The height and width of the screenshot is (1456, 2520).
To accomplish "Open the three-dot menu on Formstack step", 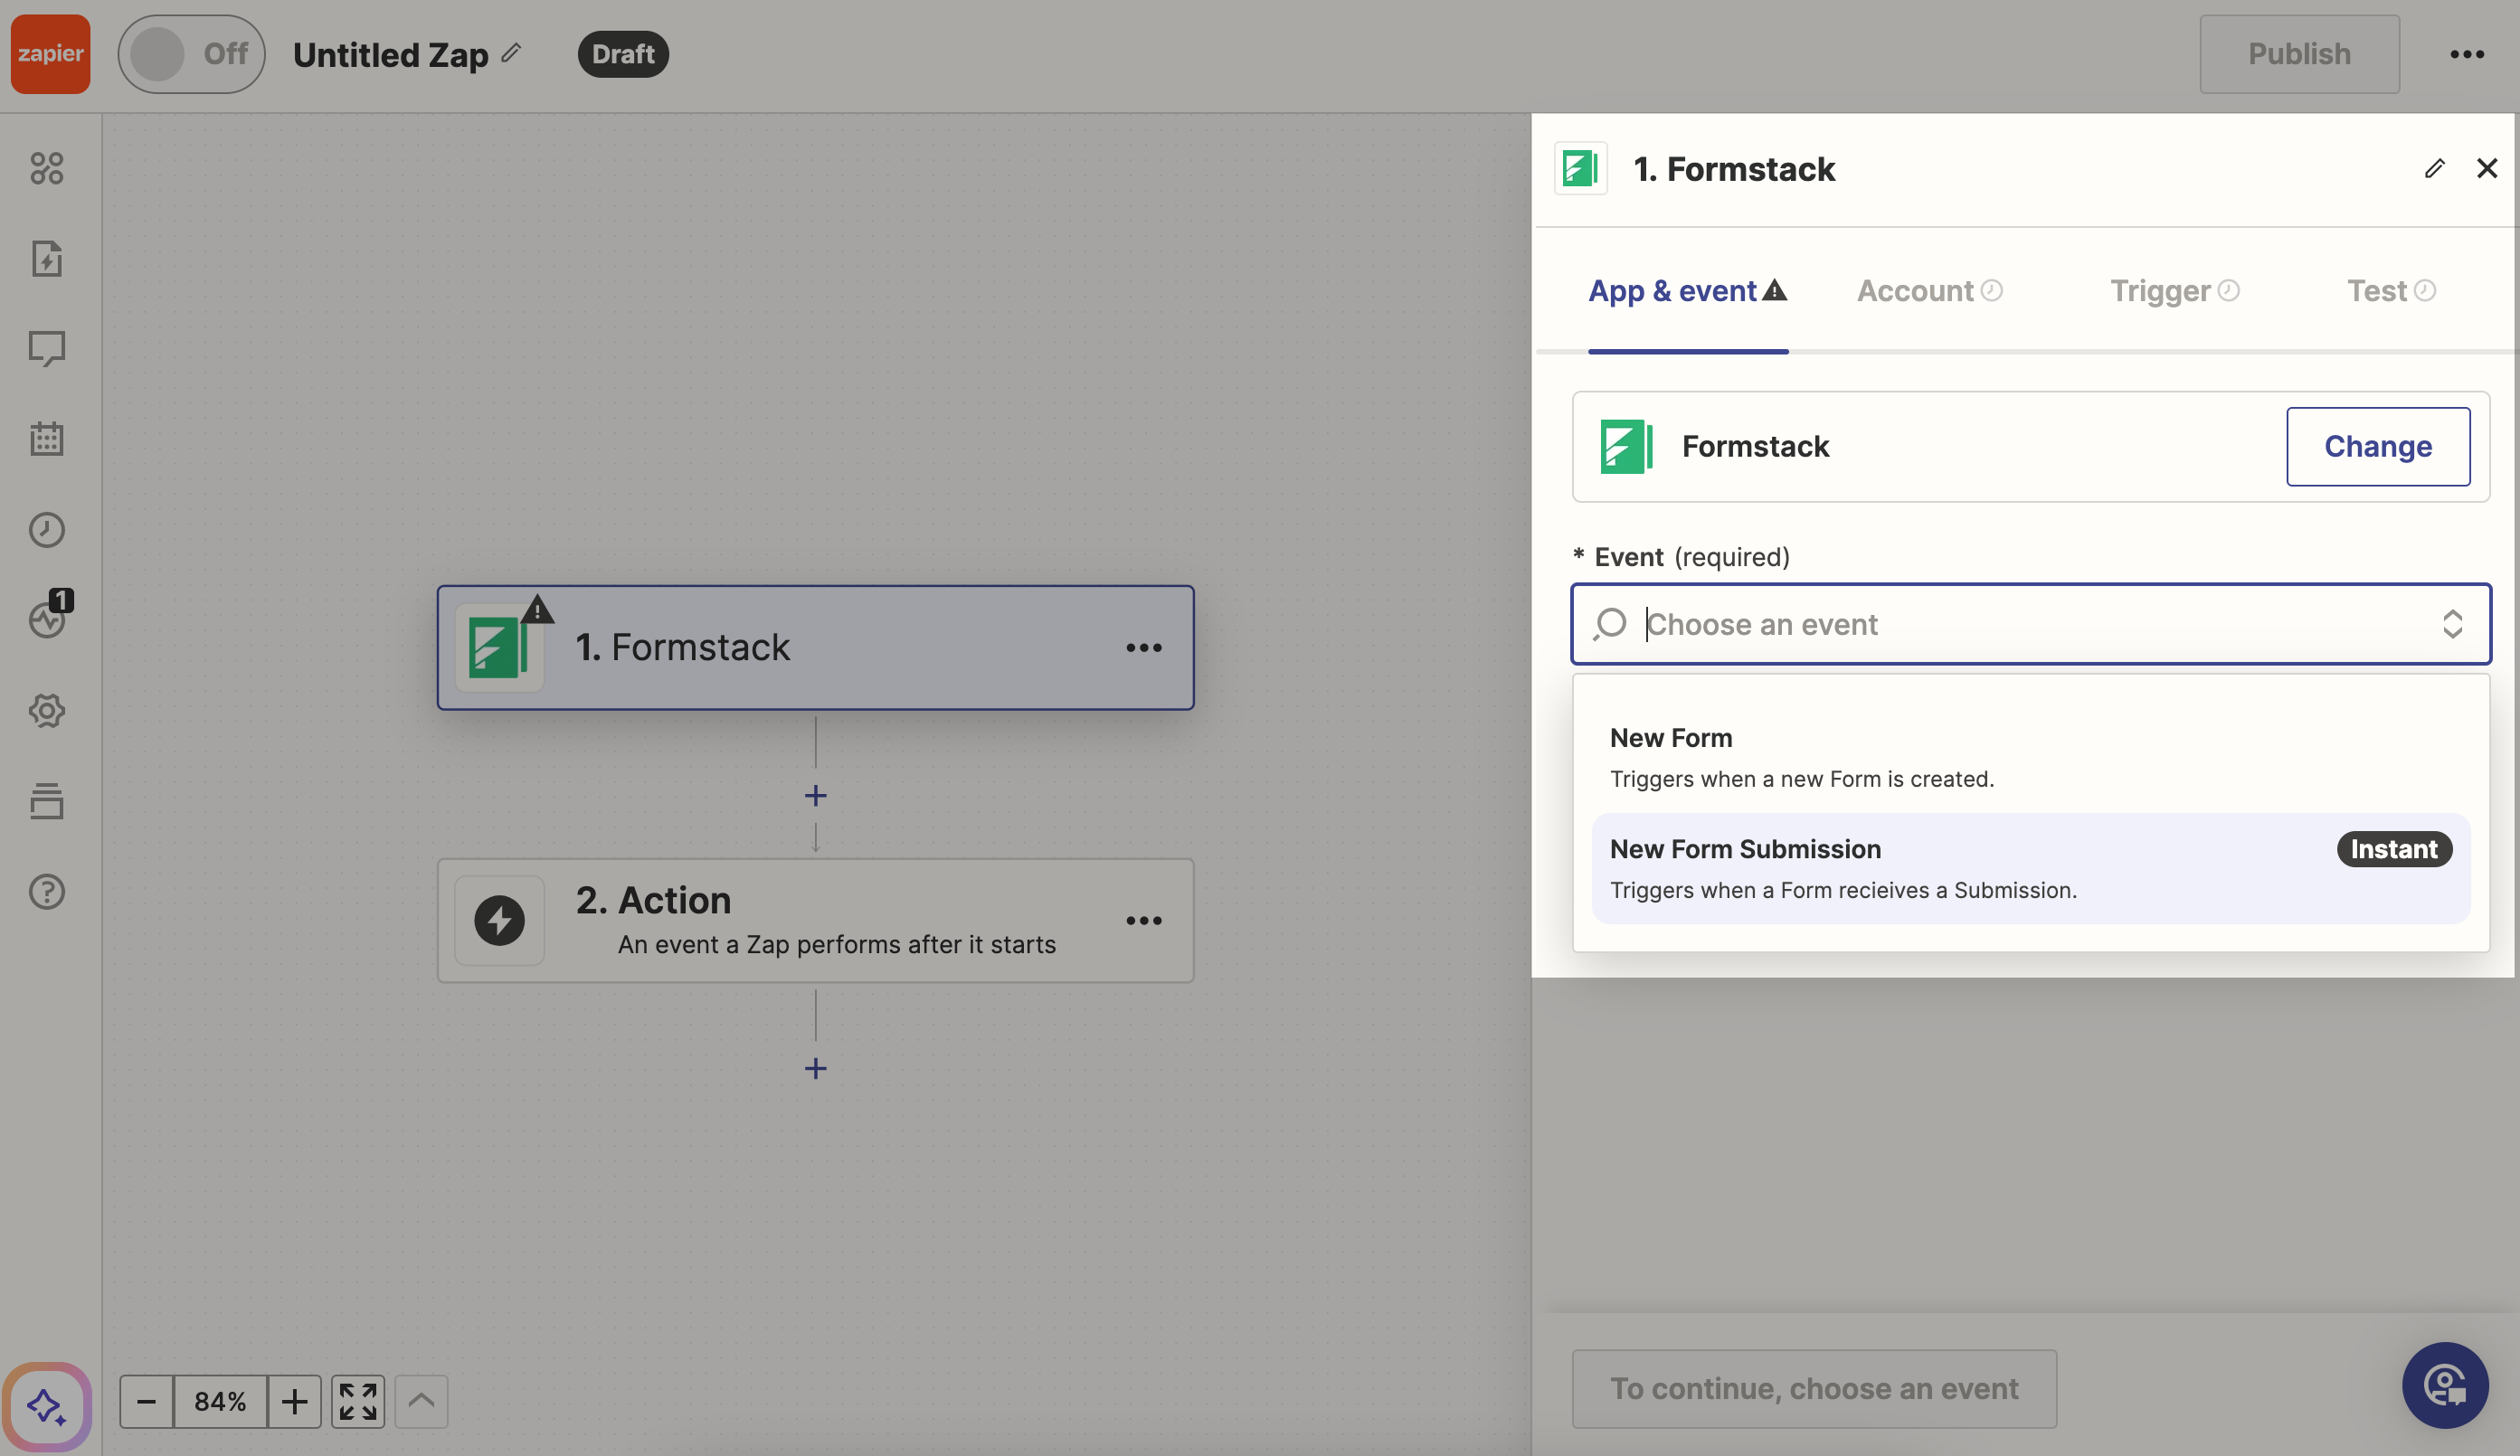I will (x=1144, y=647).
